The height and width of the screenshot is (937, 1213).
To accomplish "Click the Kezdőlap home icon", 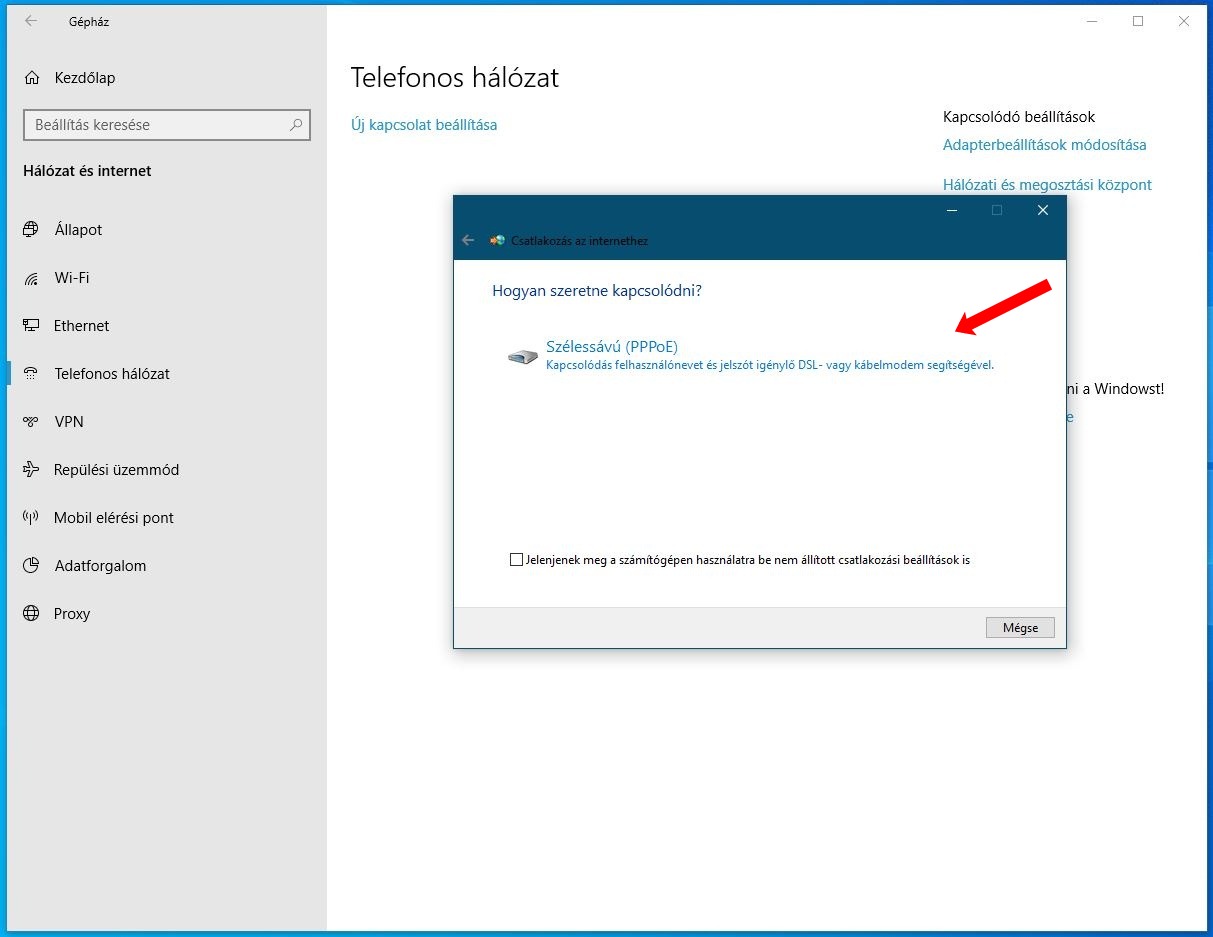I will tap(32, 78).
